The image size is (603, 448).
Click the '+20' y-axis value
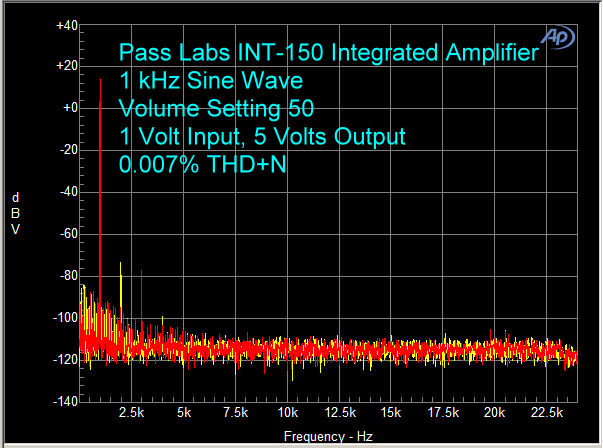coord(67,66)
